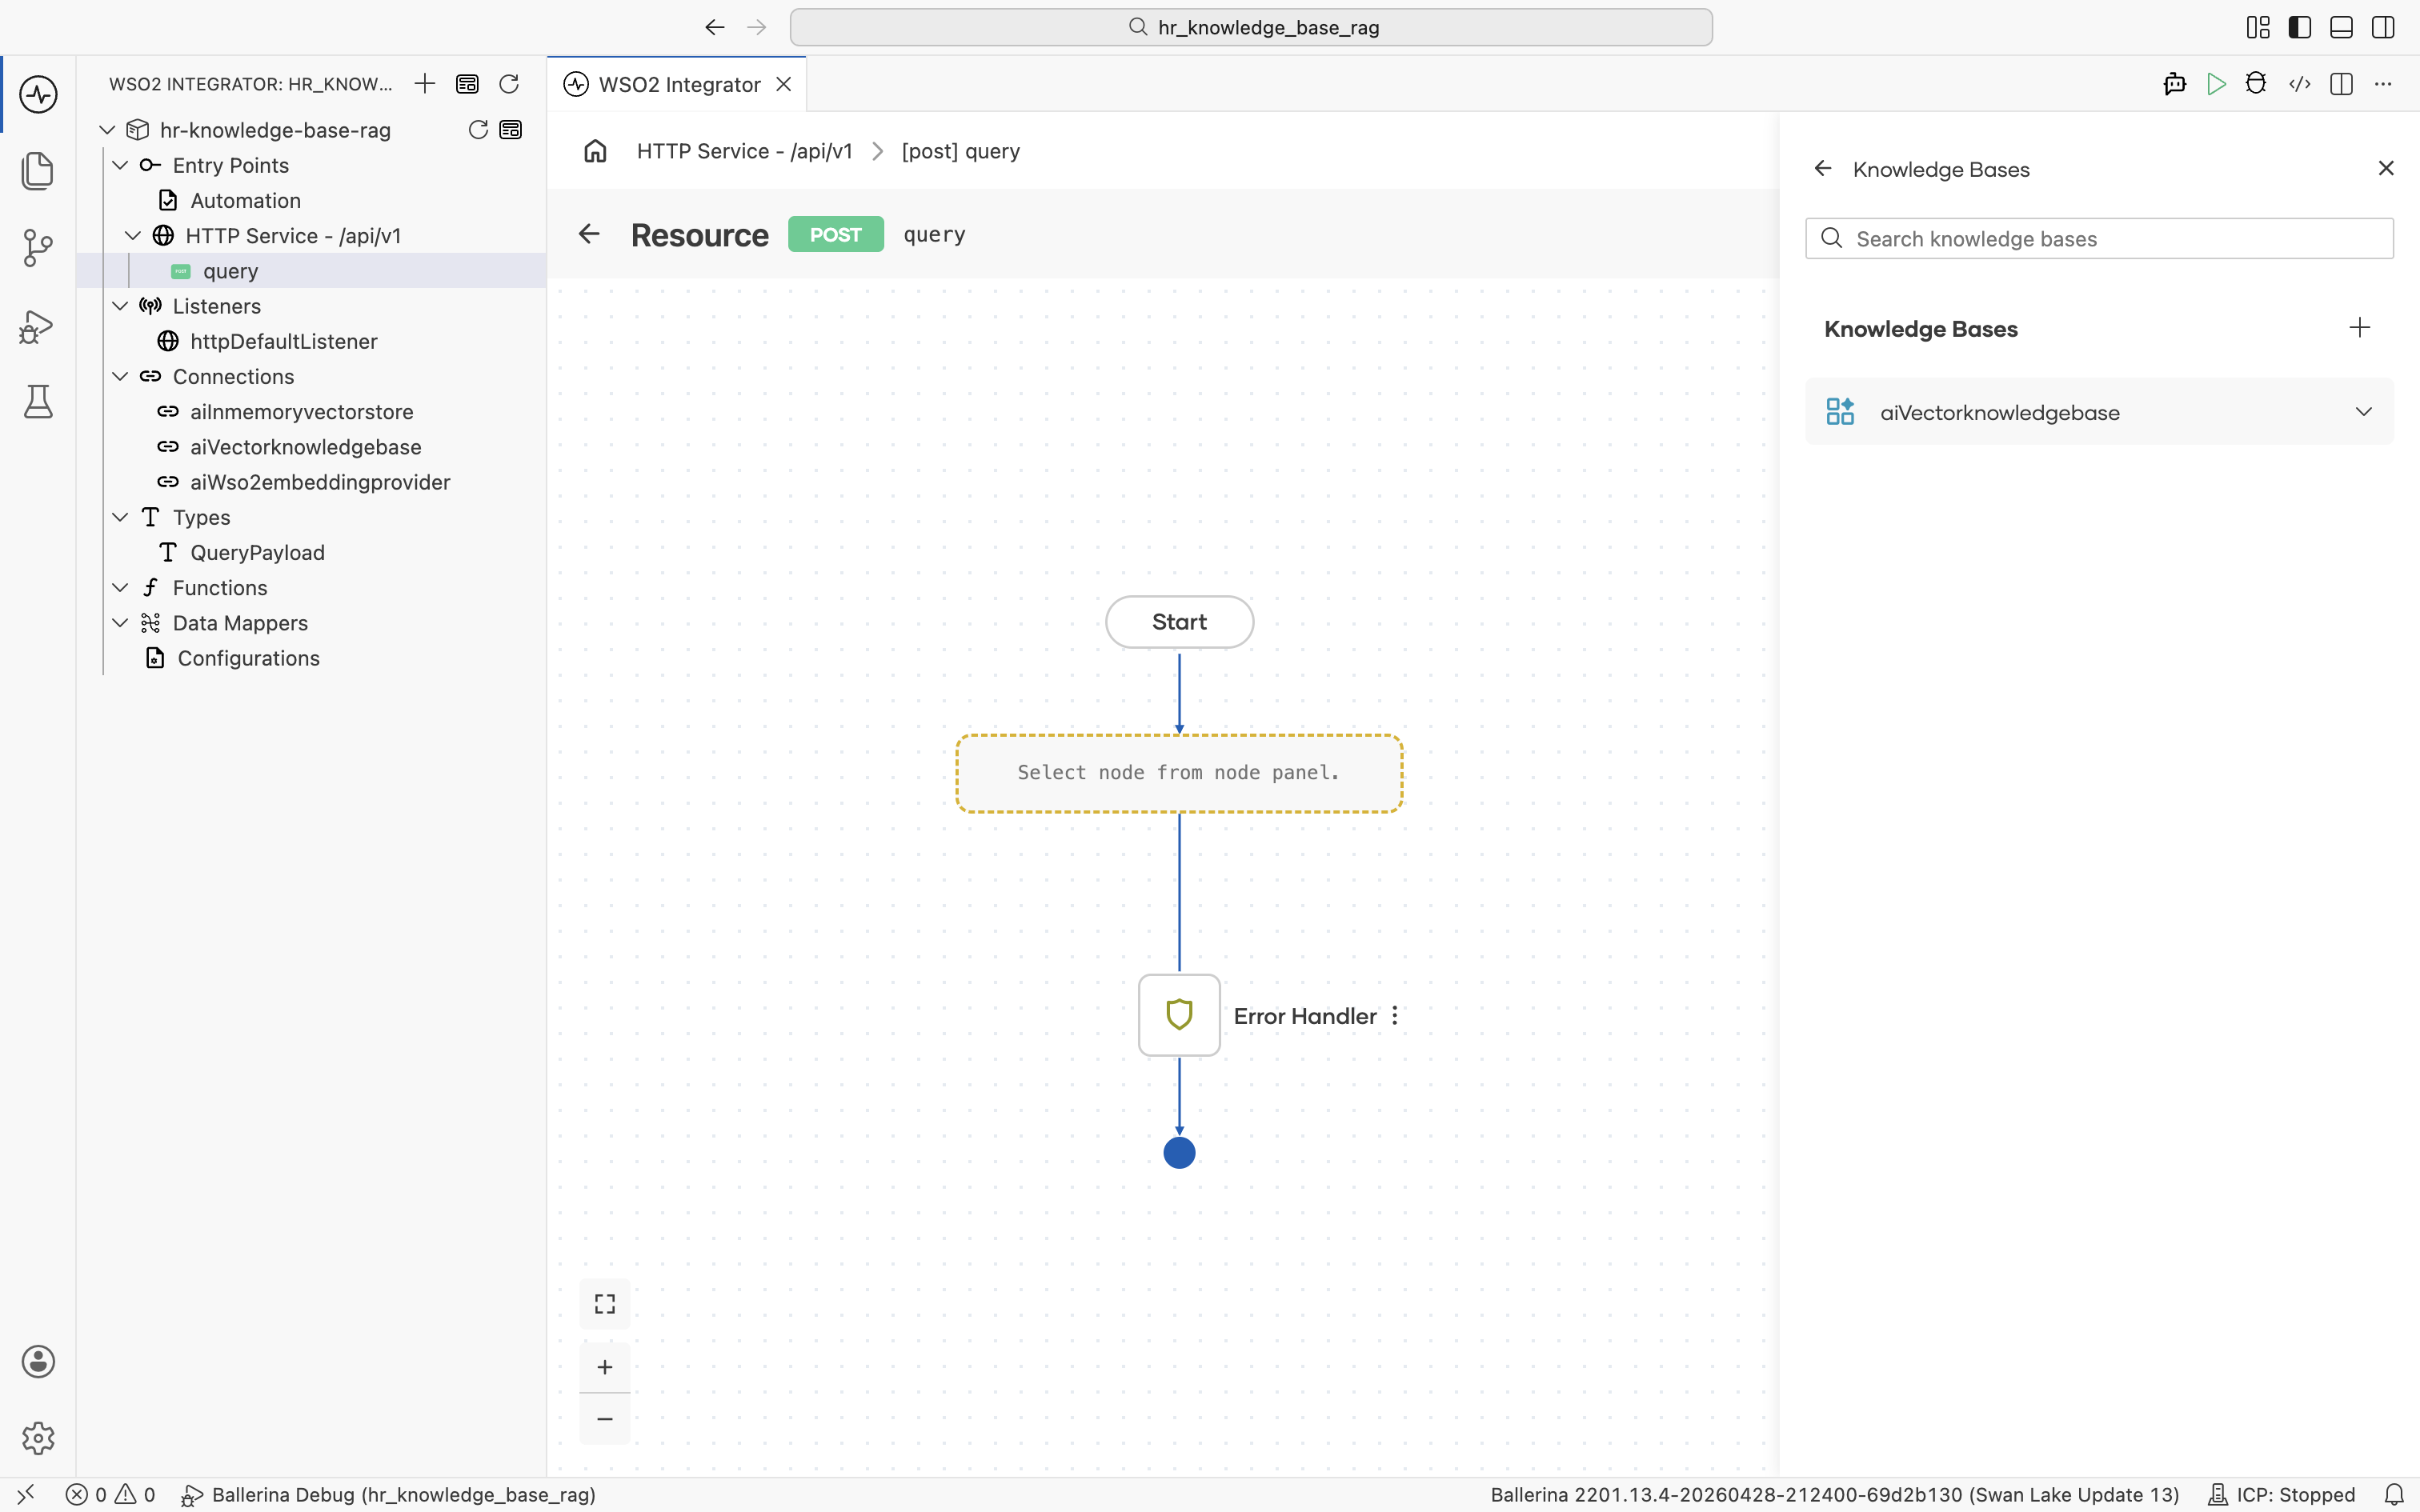Select the Error Handler shield node
The width and height of the screenshot is (2420, 1512).
pyautogui.click(x=1179, y=1015)
